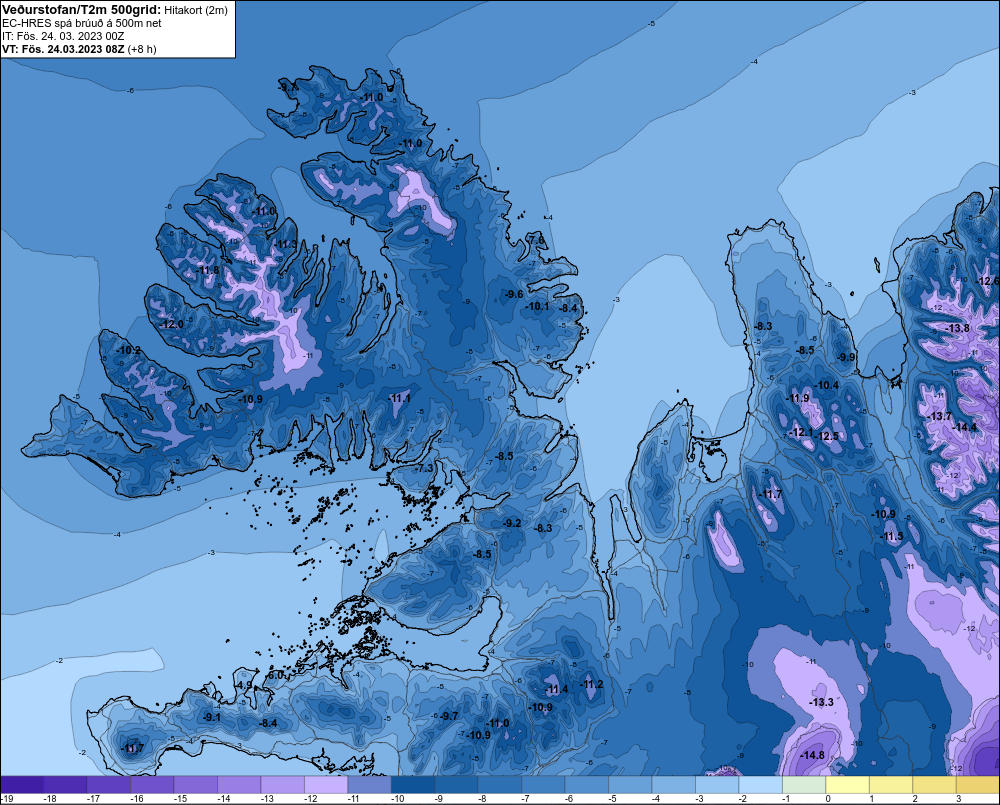Click the title 'Veðurstofan/T2m 500grid:'

pyautogui.click(x=82, y=10)
